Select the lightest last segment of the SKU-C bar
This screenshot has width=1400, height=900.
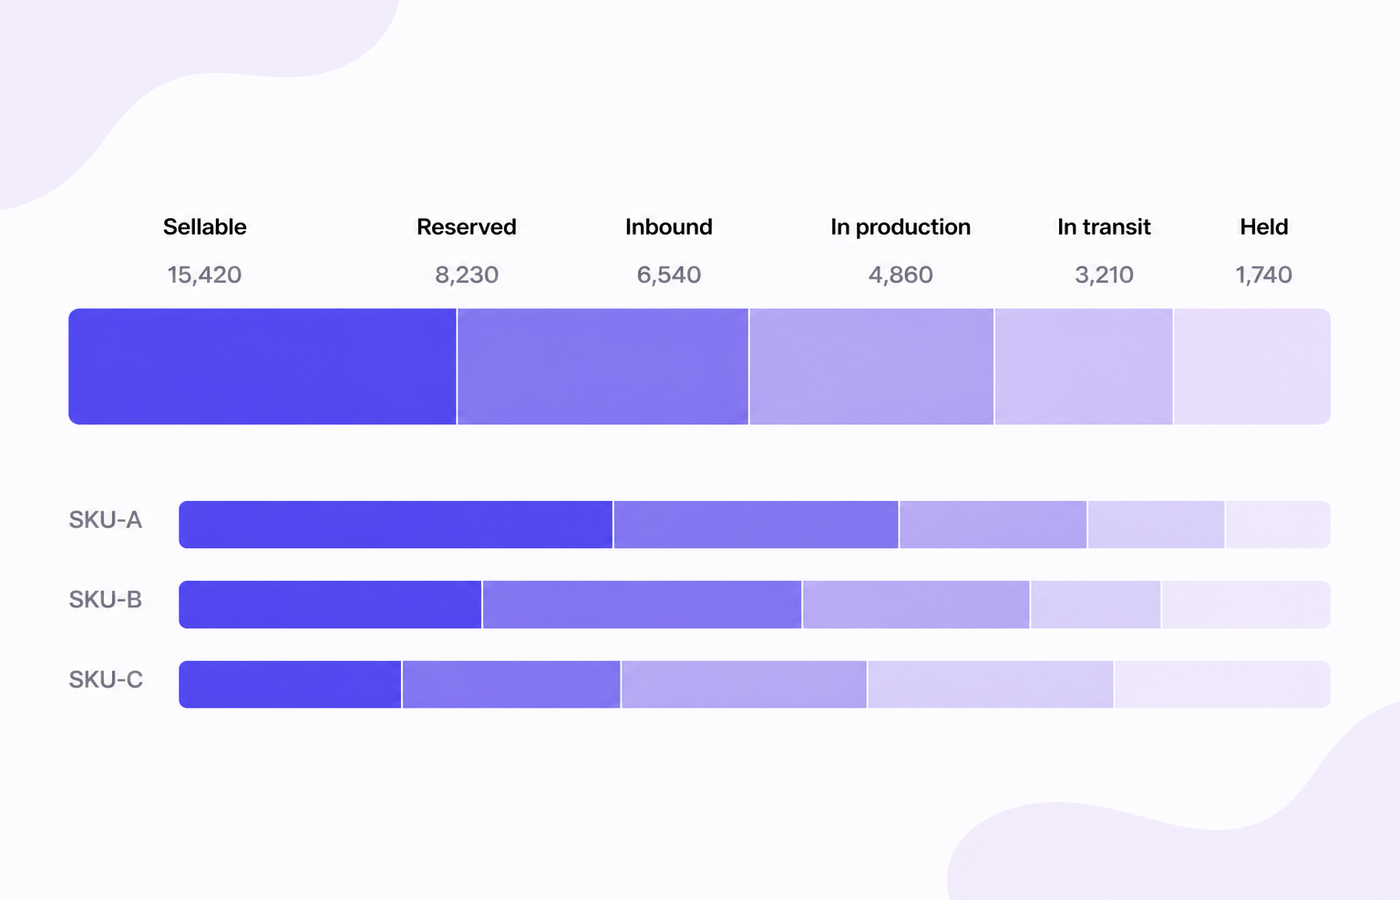point(1223,685)
